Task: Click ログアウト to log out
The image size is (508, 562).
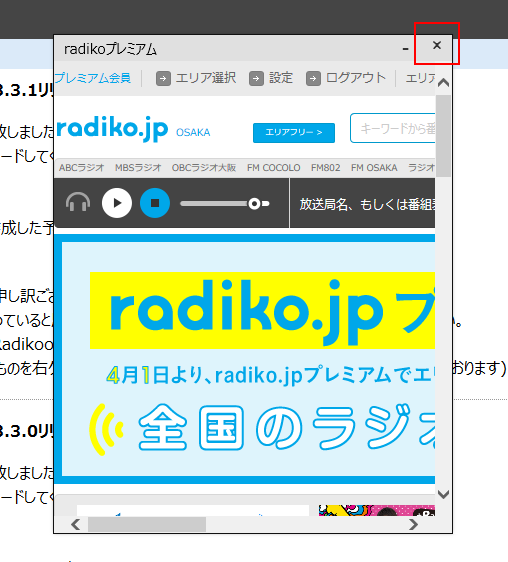Action: (x=356, y=78)
